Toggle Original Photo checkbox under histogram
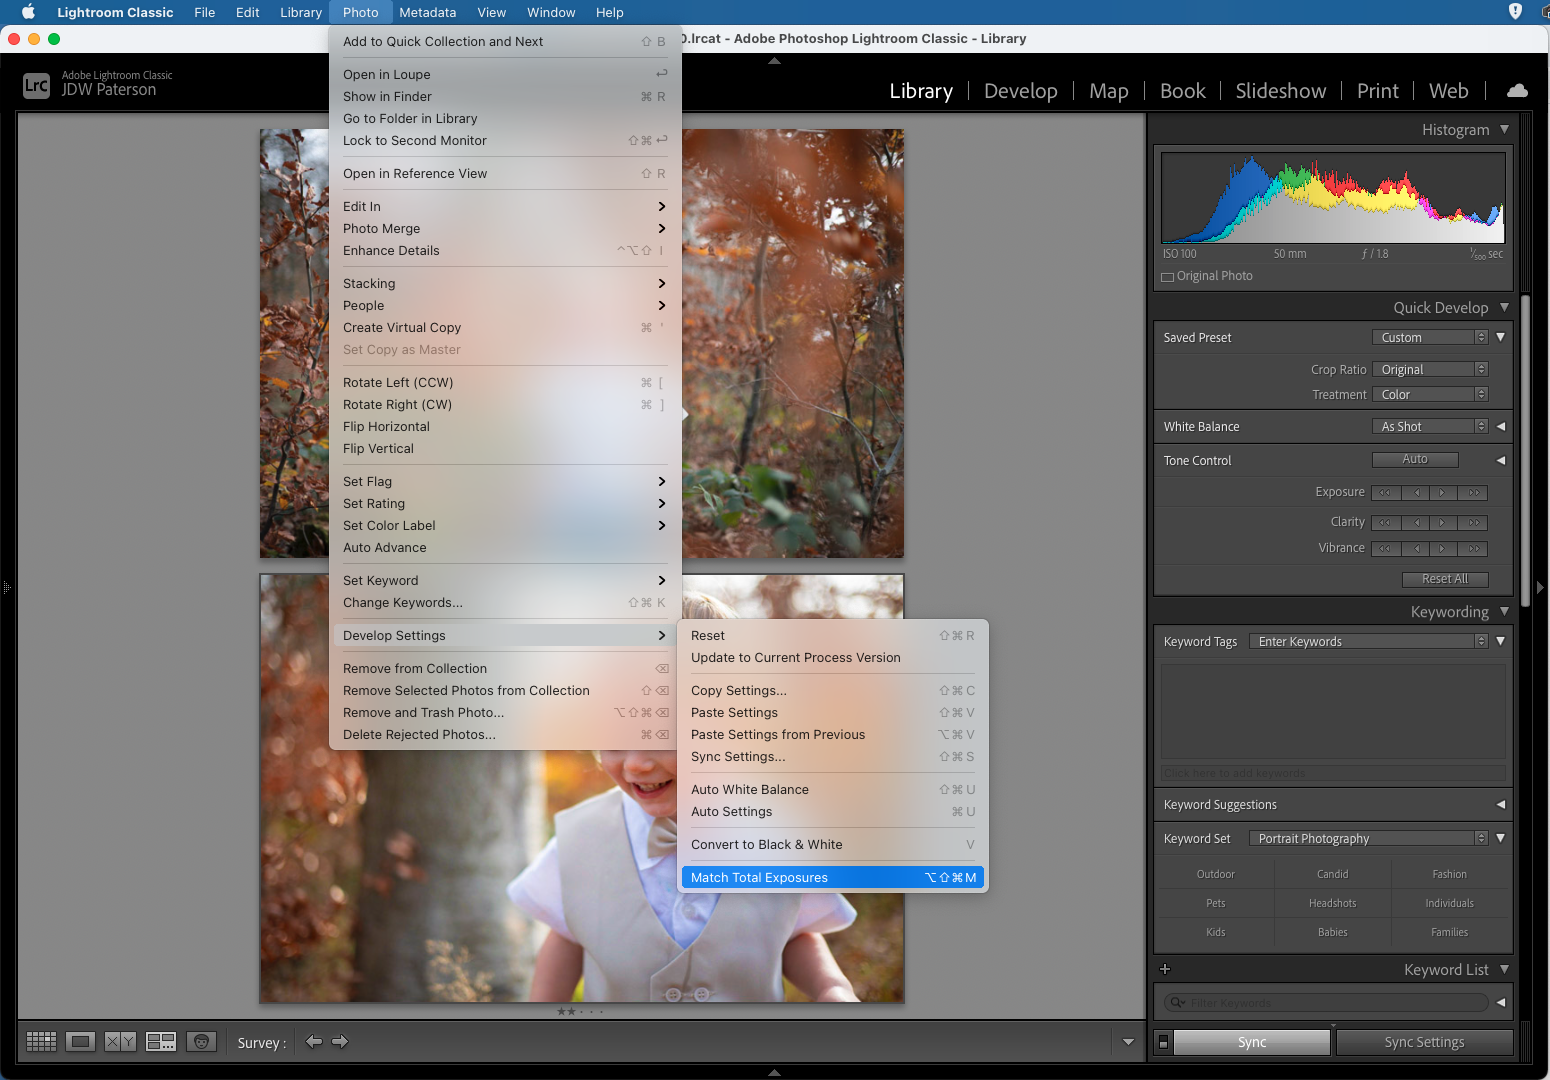Screen dimensions: 1550x1080 pyautogui.click(x=1167, y=277)
